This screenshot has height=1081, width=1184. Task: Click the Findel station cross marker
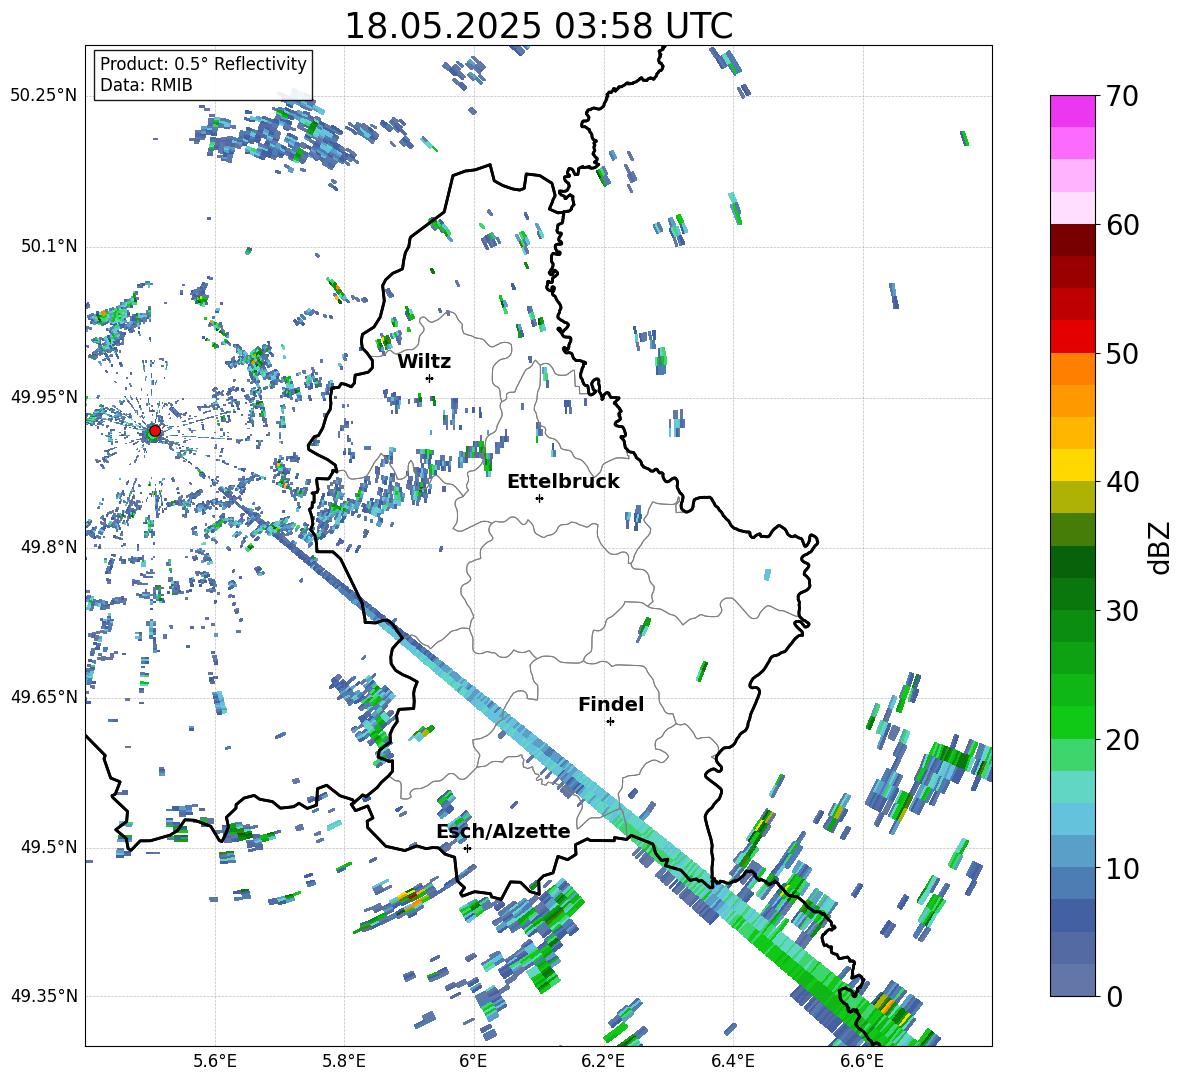click(x=610, y=722)
